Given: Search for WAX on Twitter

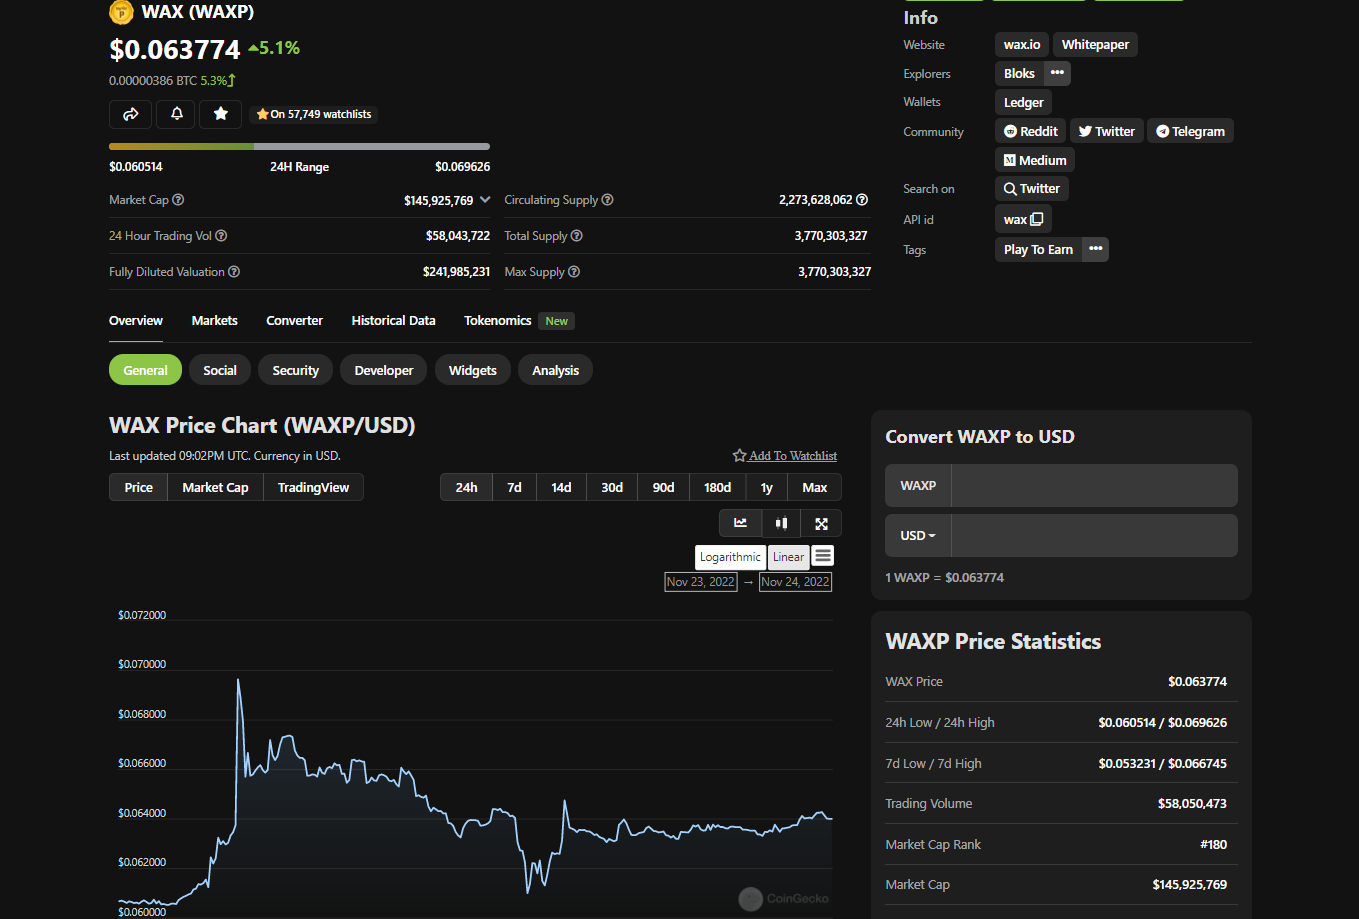Looking at the screenshot, I should click(1032, 188).
